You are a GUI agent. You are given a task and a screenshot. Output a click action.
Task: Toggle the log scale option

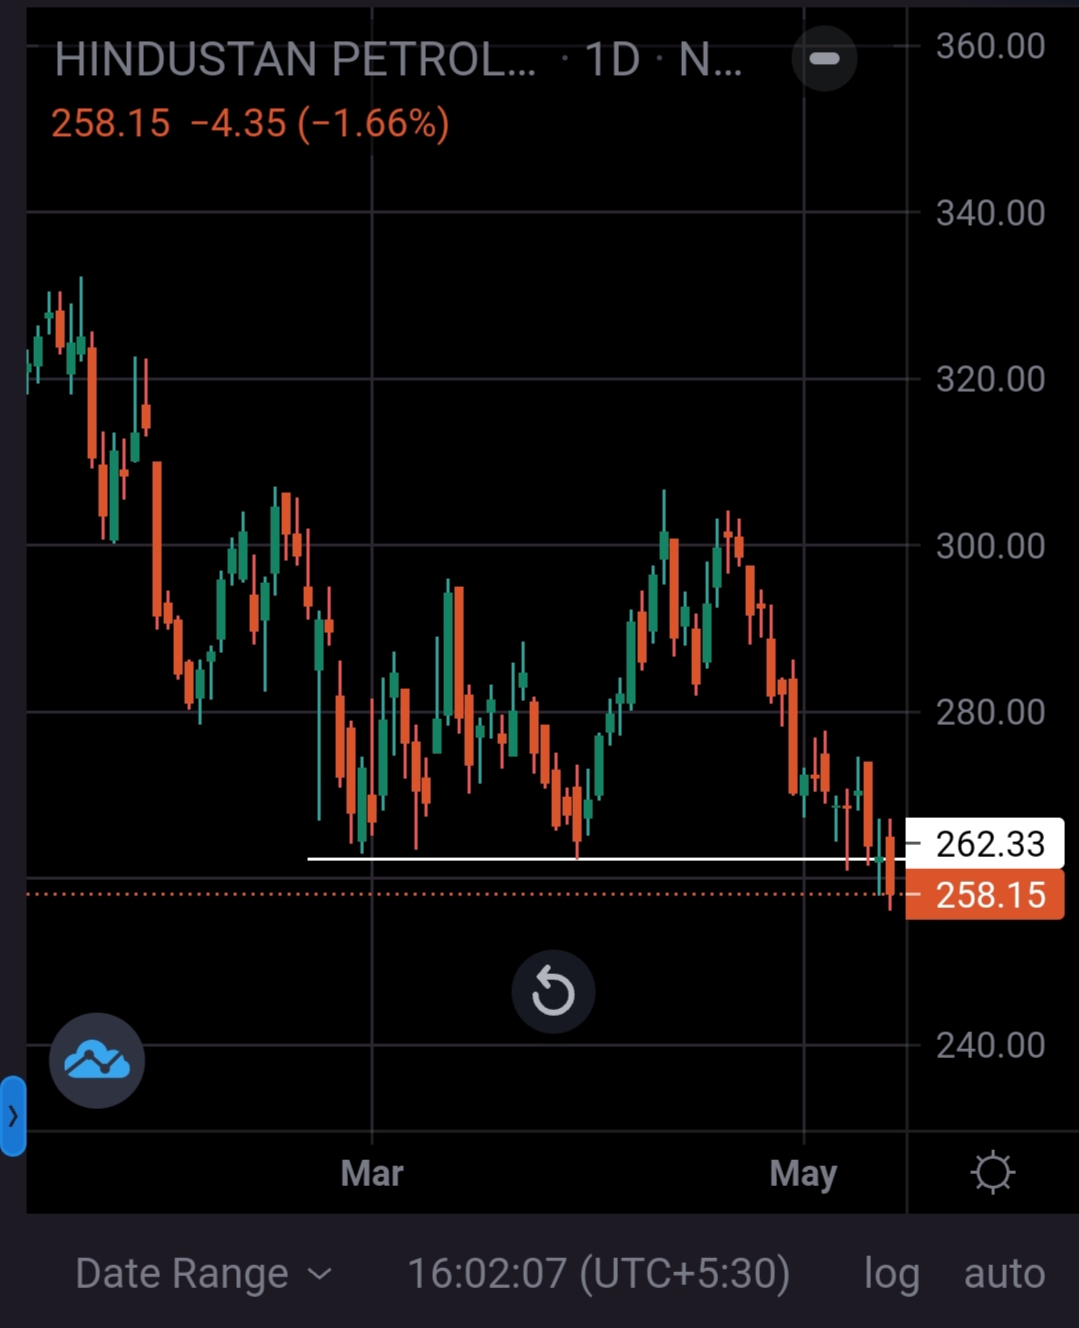(x=891, y=1274)
